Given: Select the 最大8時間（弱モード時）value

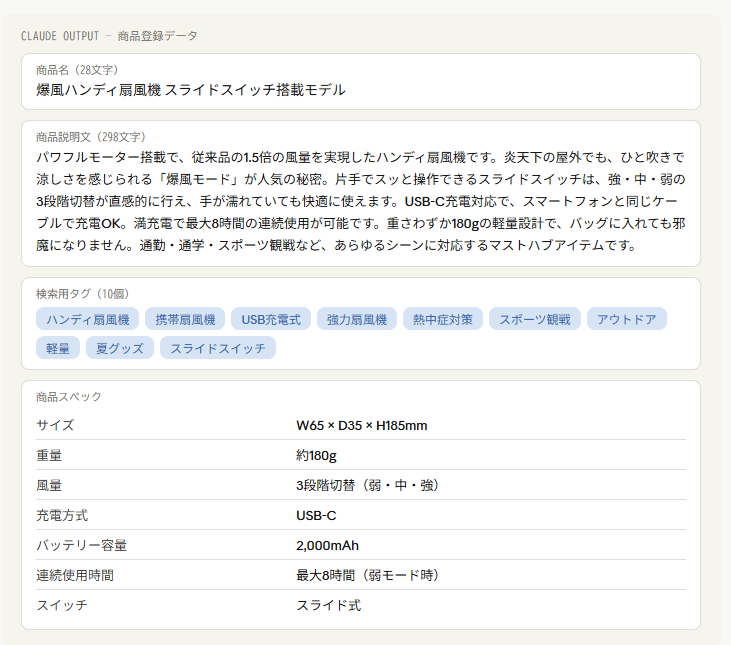Looking at the screenshot, I should 367,575.
